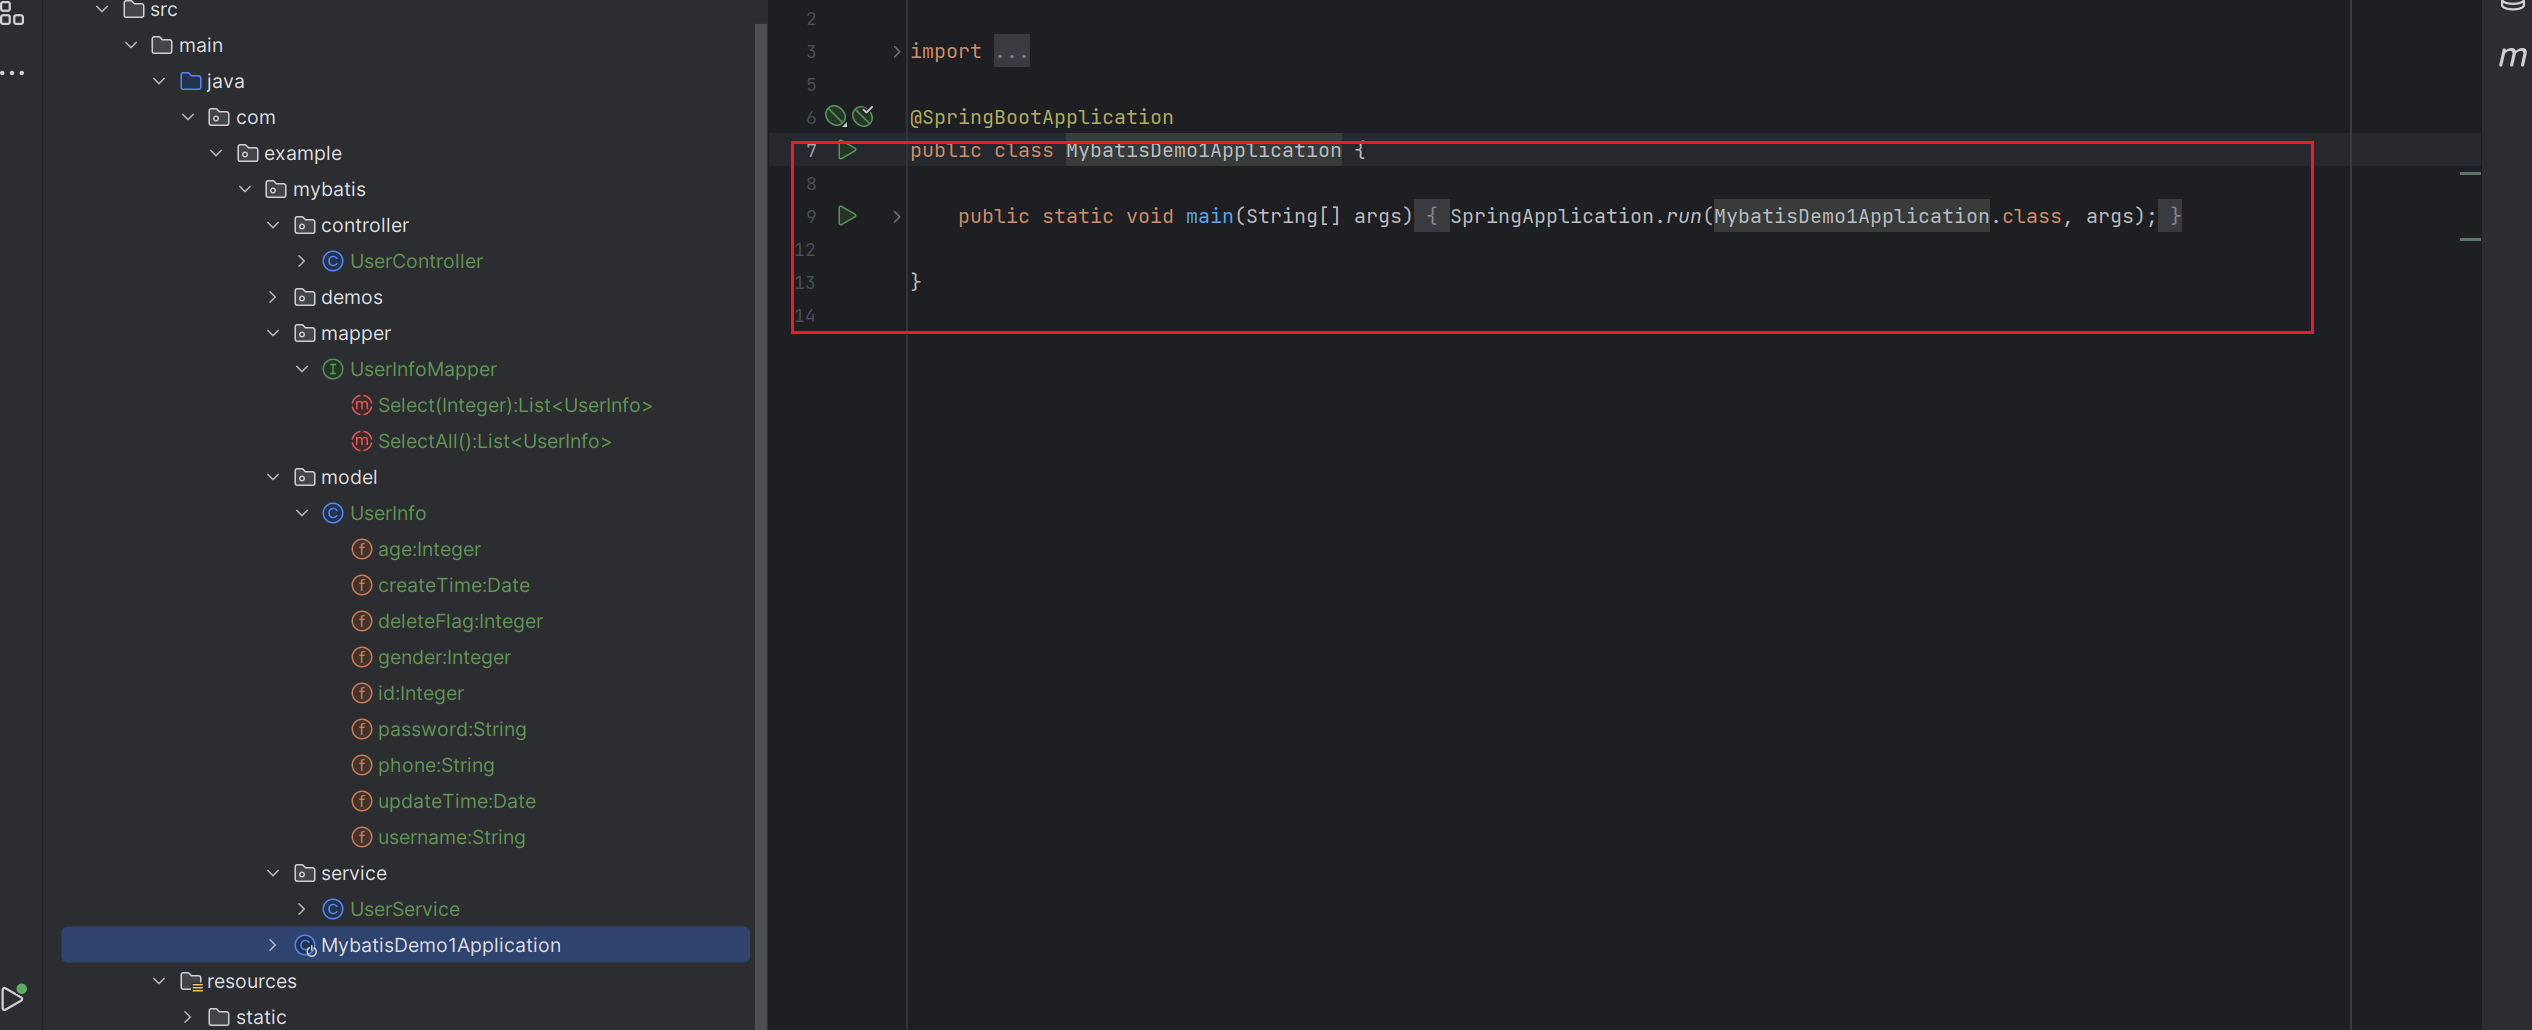Click id:Integer field icon

click(x=362, y=693)
